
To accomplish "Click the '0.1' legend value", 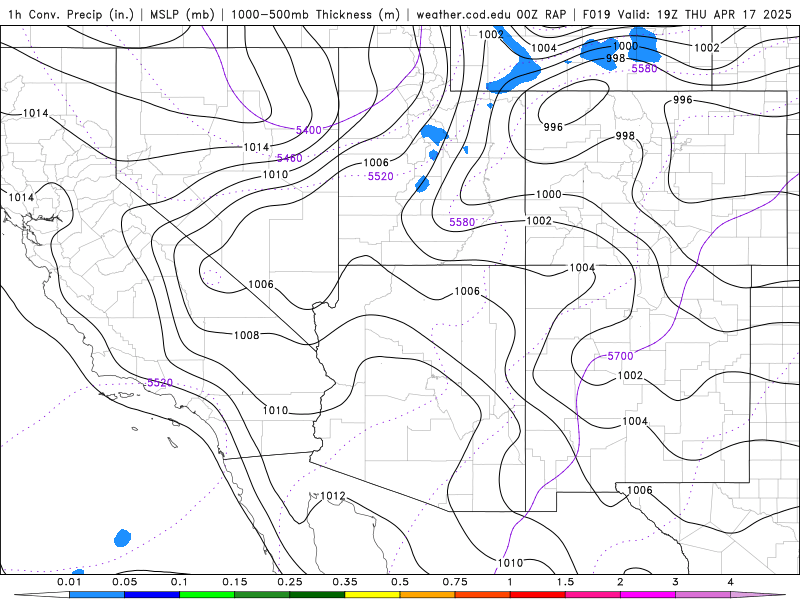I will 179,582.
